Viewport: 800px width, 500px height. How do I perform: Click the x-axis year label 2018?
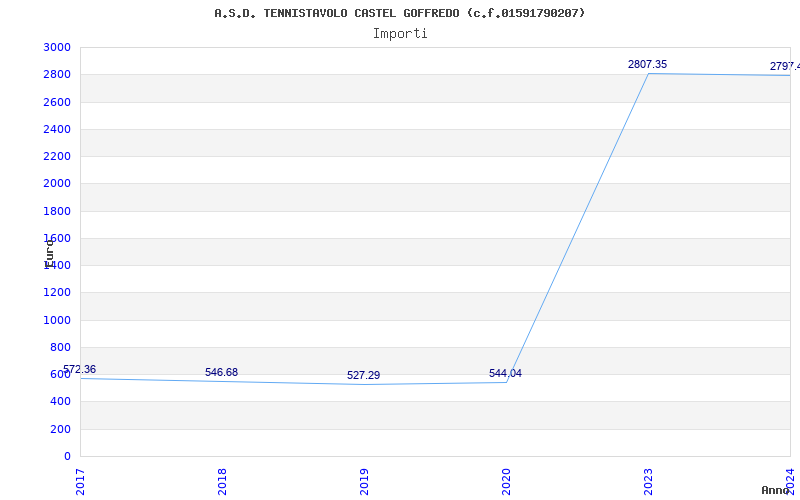pyautogui.click(x=222, y=482)
